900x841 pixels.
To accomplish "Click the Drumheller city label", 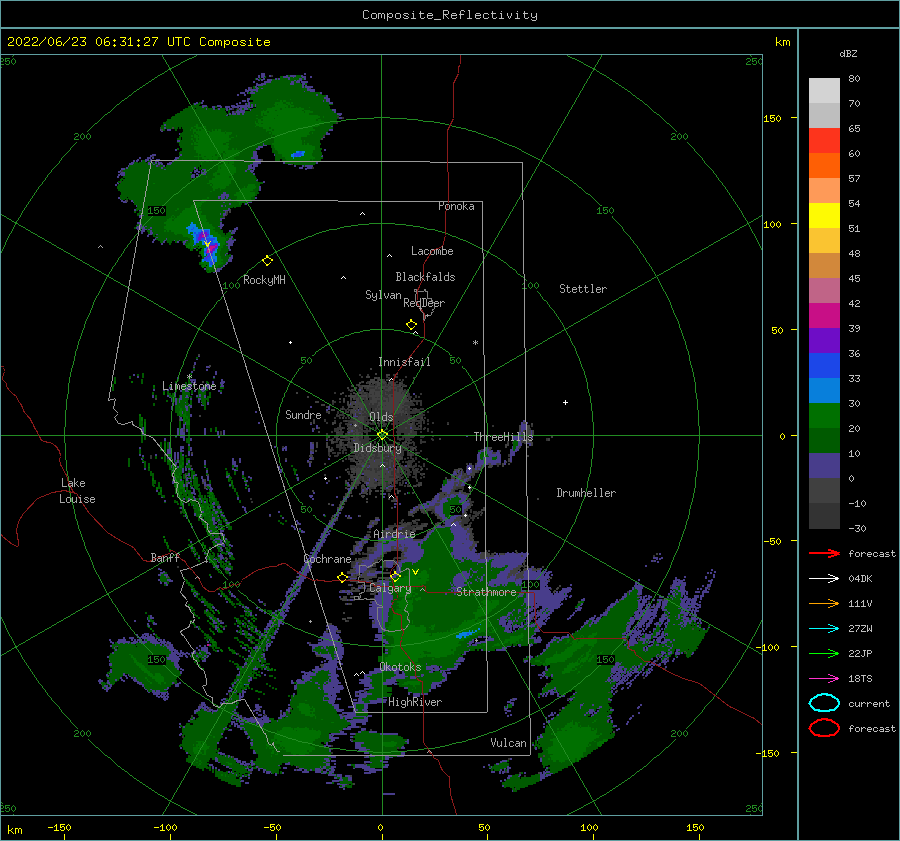I will [x=586, y=493].
